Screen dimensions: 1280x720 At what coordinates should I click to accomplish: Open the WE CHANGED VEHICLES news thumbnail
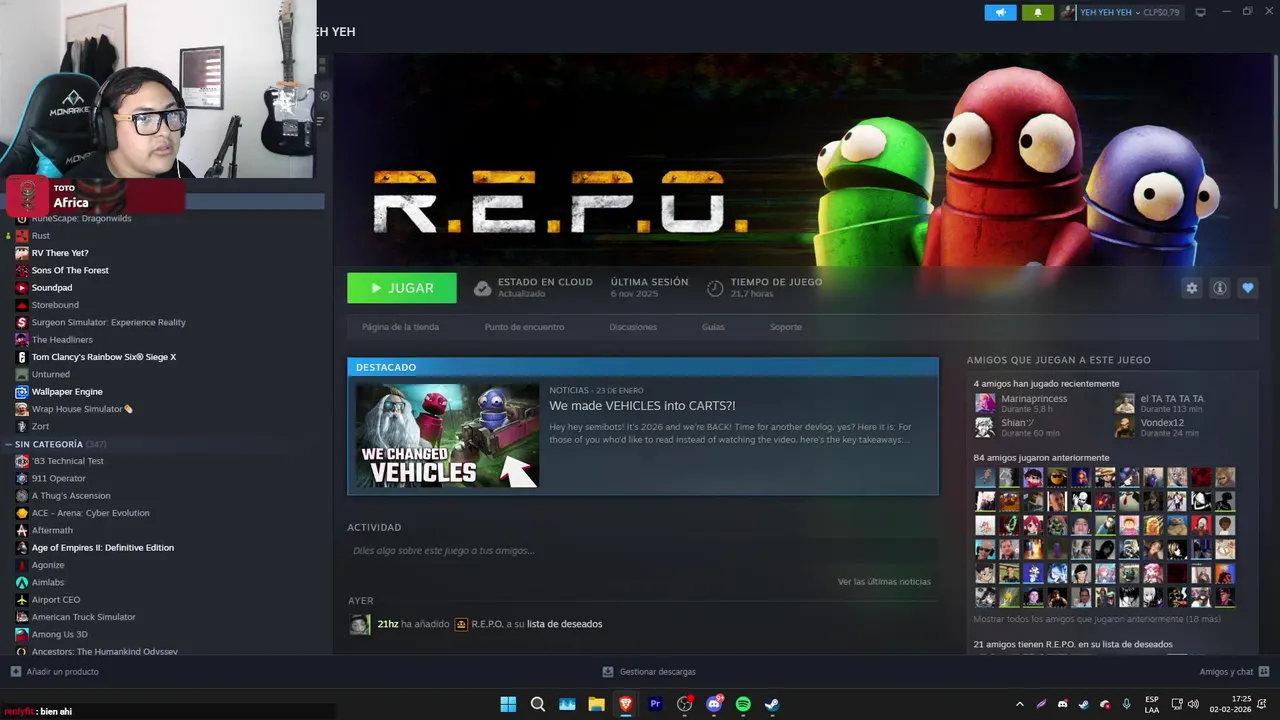(447, 436)
